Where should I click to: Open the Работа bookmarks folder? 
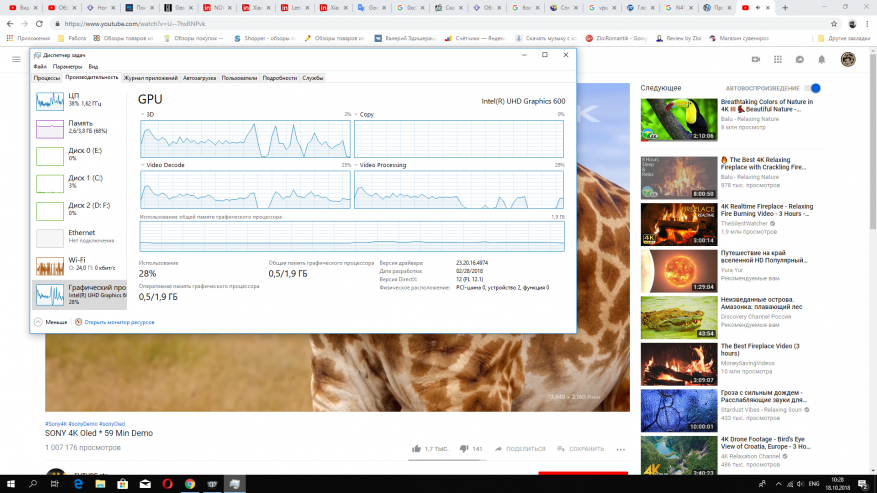coord(72,39)
